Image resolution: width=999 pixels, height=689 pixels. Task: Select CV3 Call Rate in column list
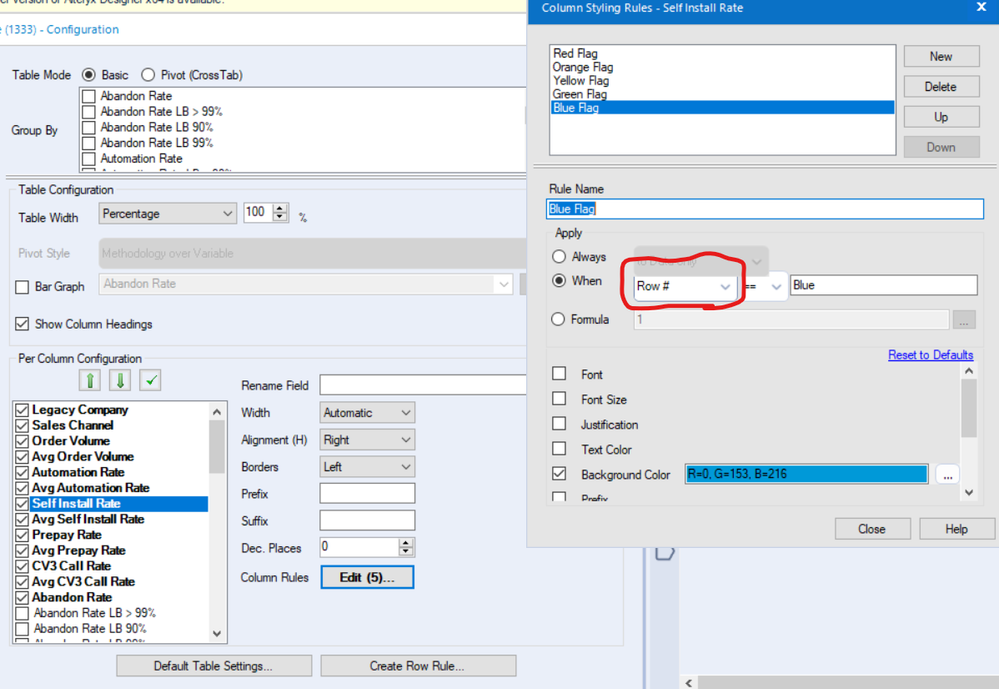(71, 566)
